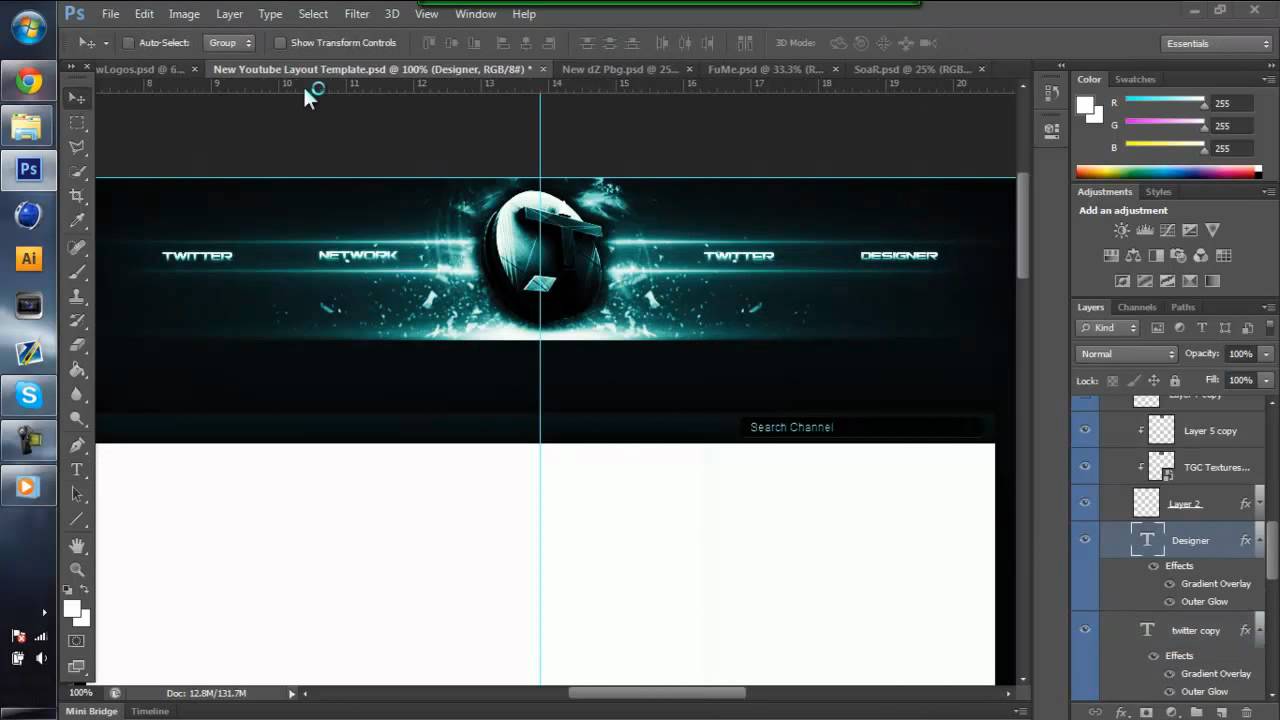Open the Timeline panel
This screenshot has width=1280, height=720.
pyautogui.click(x=150, y=711)
